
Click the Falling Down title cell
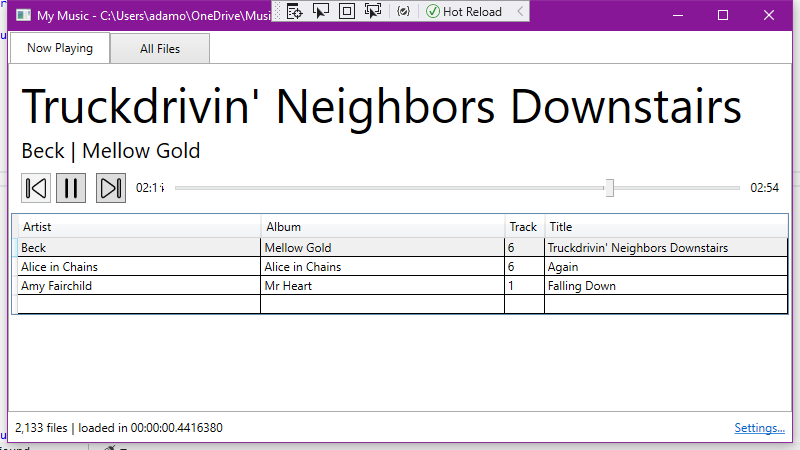click(x=666, y=286)
